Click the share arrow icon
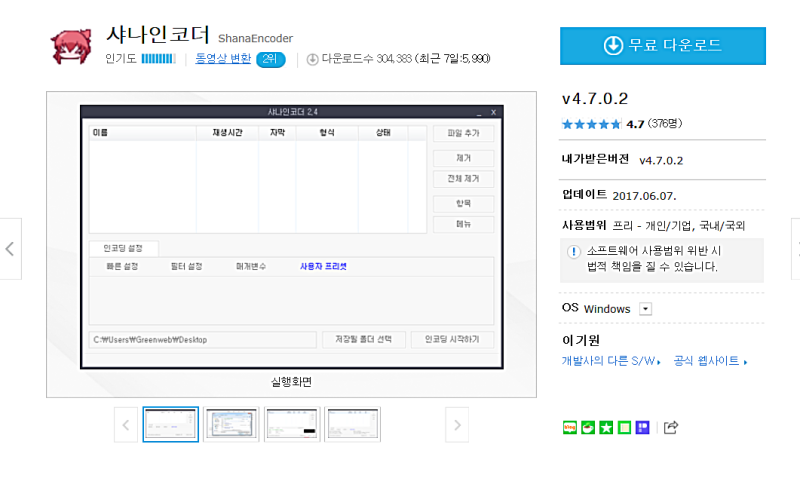This screenshot has height=484, width=800. [671, 427]
